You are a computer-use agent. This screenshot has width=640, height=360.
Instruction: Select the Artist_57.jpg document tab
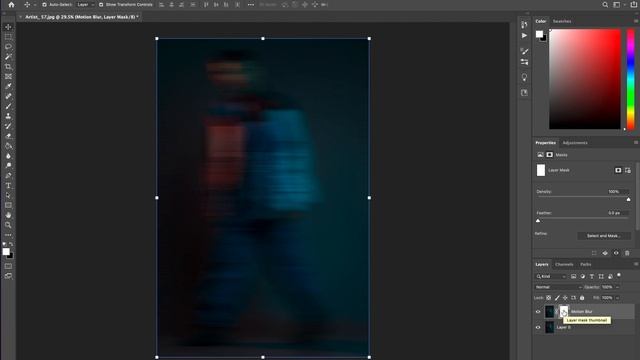click(81, 17)
